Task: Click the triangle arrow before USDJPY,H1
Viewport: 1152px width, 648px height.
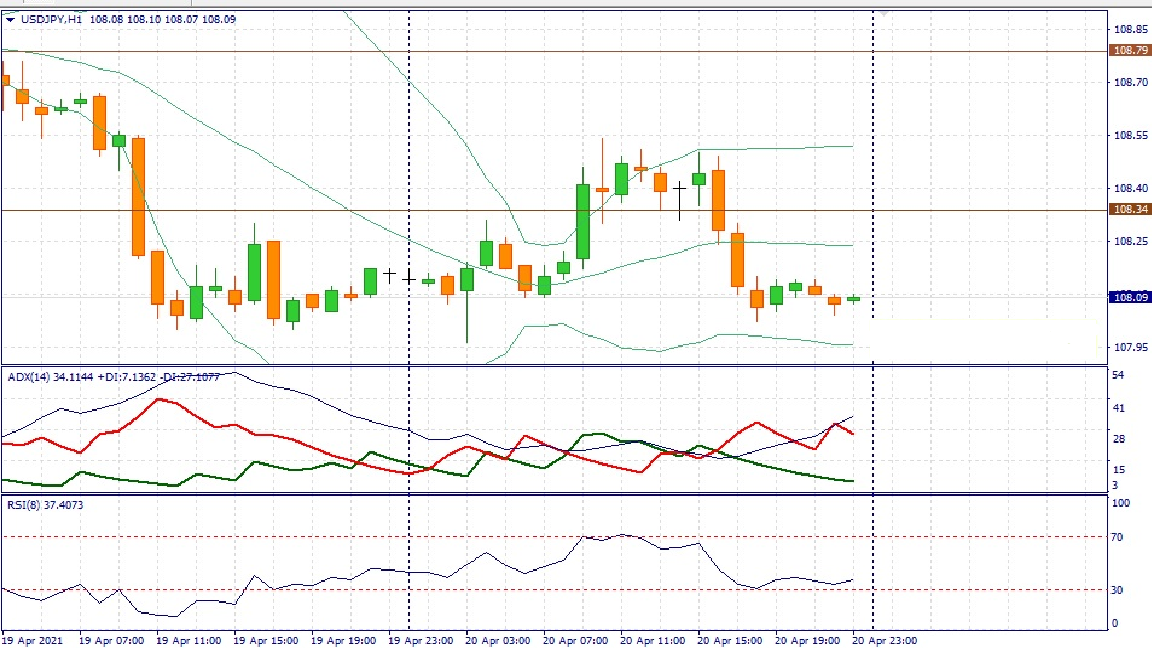Action: [10, 19]
